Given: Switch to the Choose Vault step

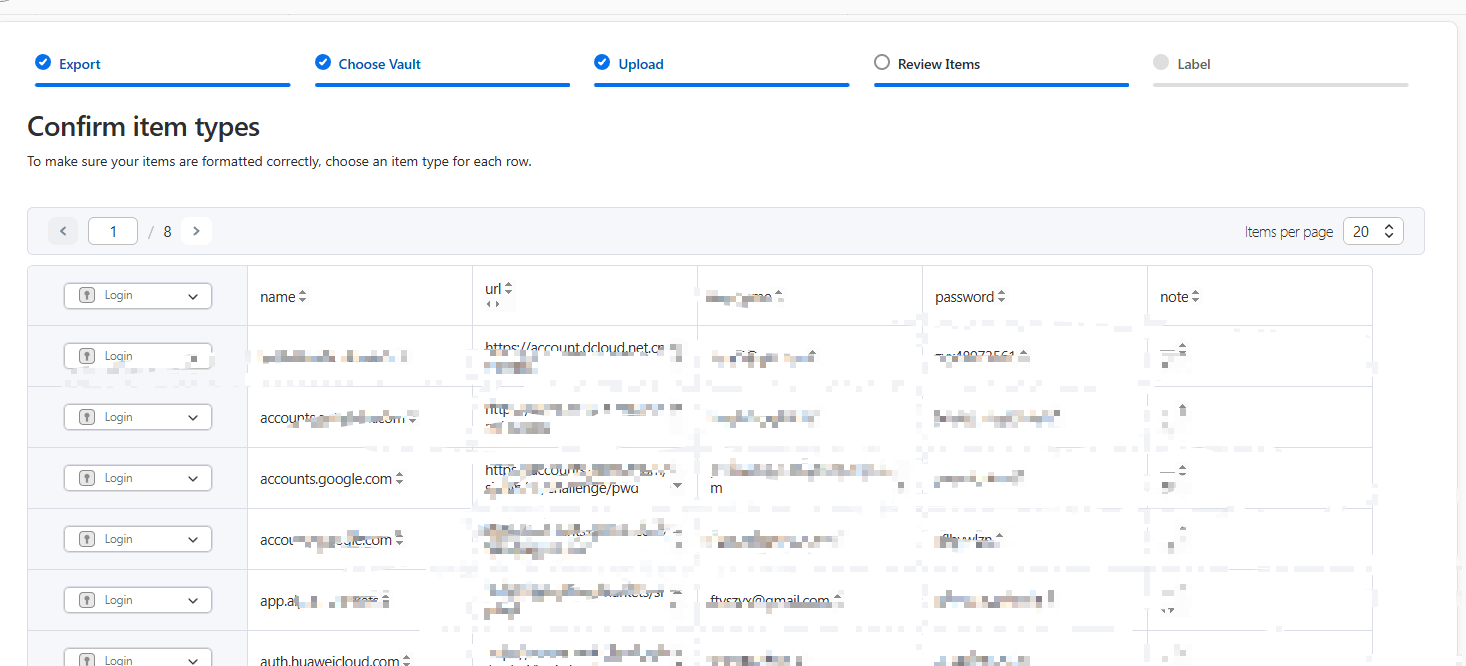Looking at the screenshot, I should coord(379,64).
